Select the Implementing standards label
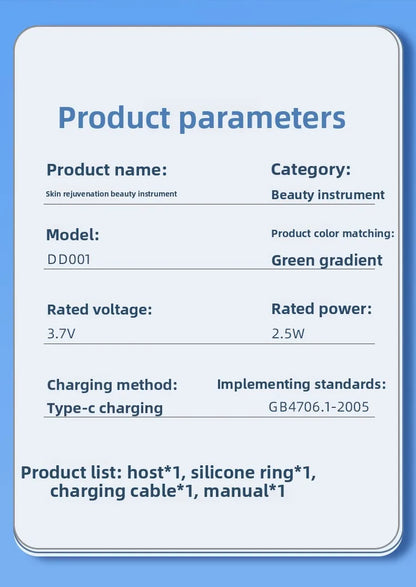 (301, 384)
